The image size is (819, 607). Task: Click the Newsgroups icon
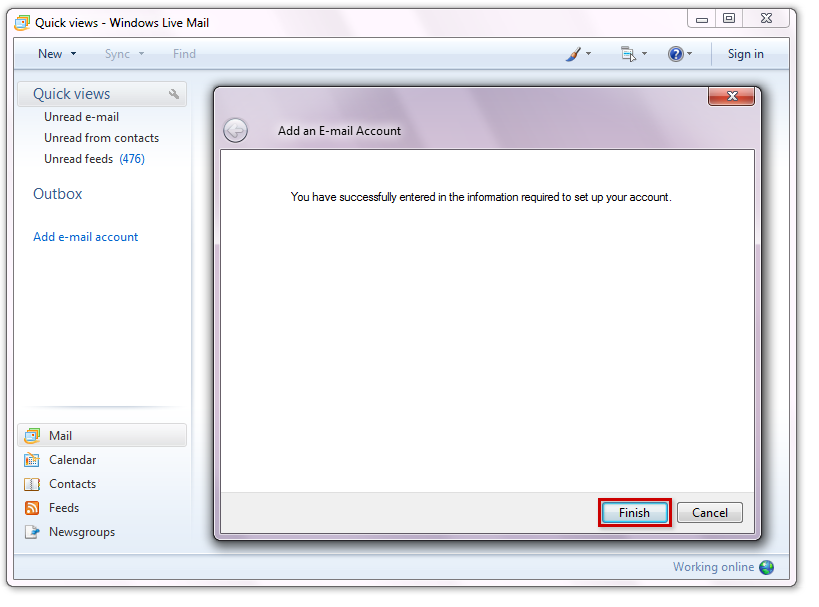pos(32,532)
